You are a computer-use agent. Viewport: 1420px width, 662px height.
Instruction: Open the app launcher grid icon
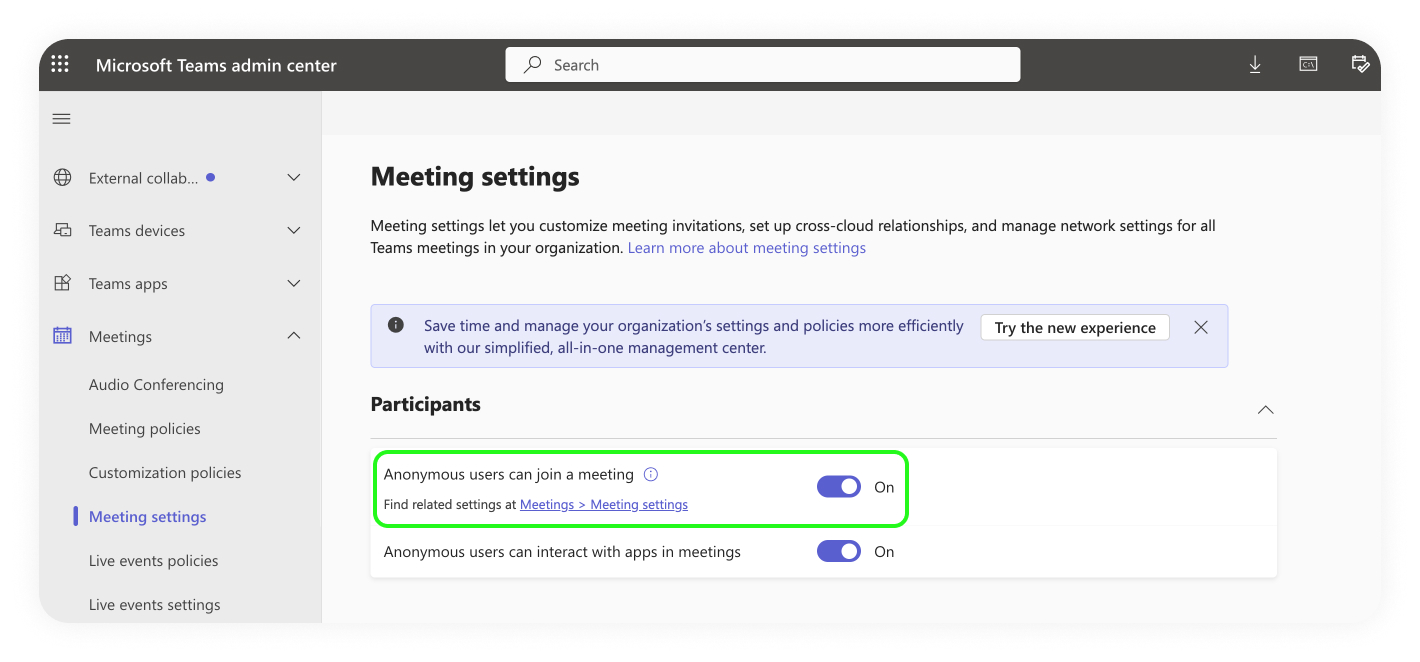pyautogui.click(x=60, y=64)
